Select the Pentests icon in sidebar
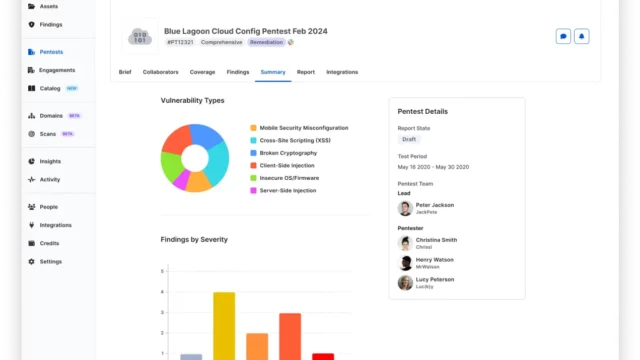 pyautogui.click(x=31, y=52)
